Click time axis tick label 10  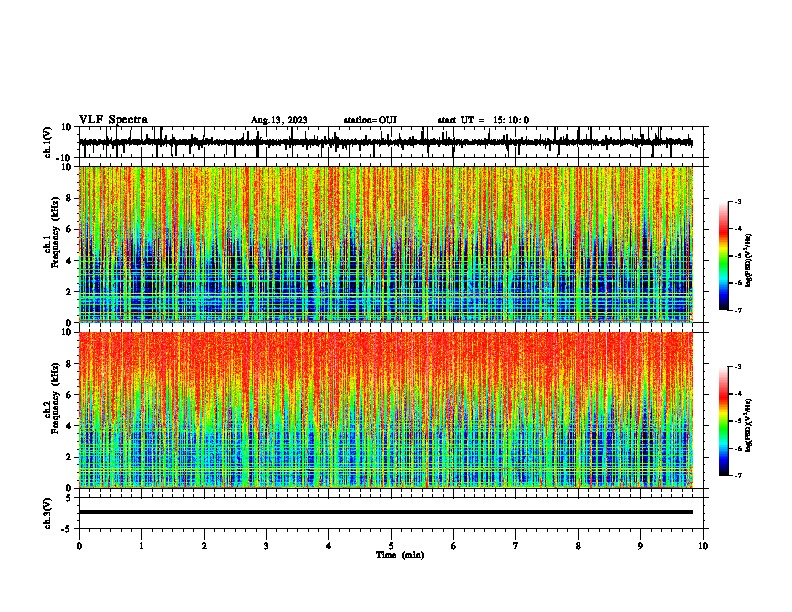[703, 546]
